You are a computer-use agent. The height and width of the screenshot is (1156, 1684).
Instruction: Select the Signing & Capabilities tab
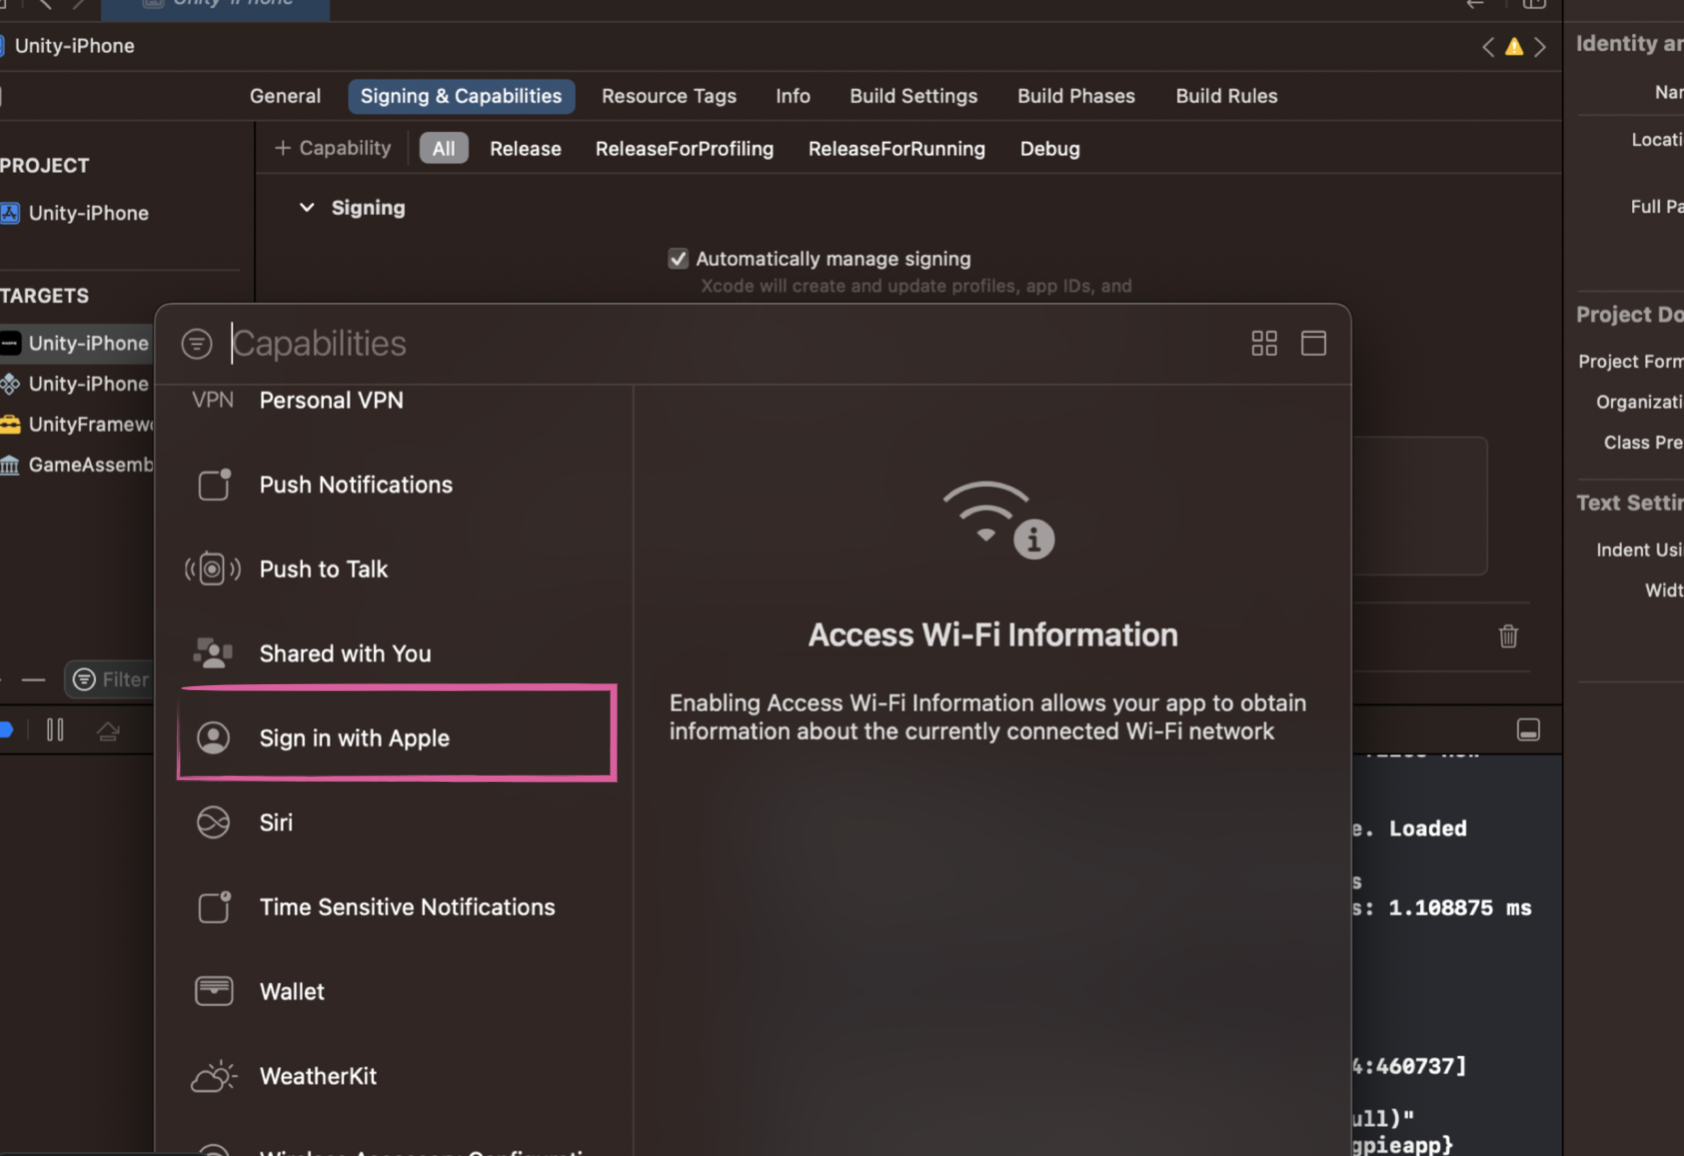pyautogui.click(x=461, y=96)
